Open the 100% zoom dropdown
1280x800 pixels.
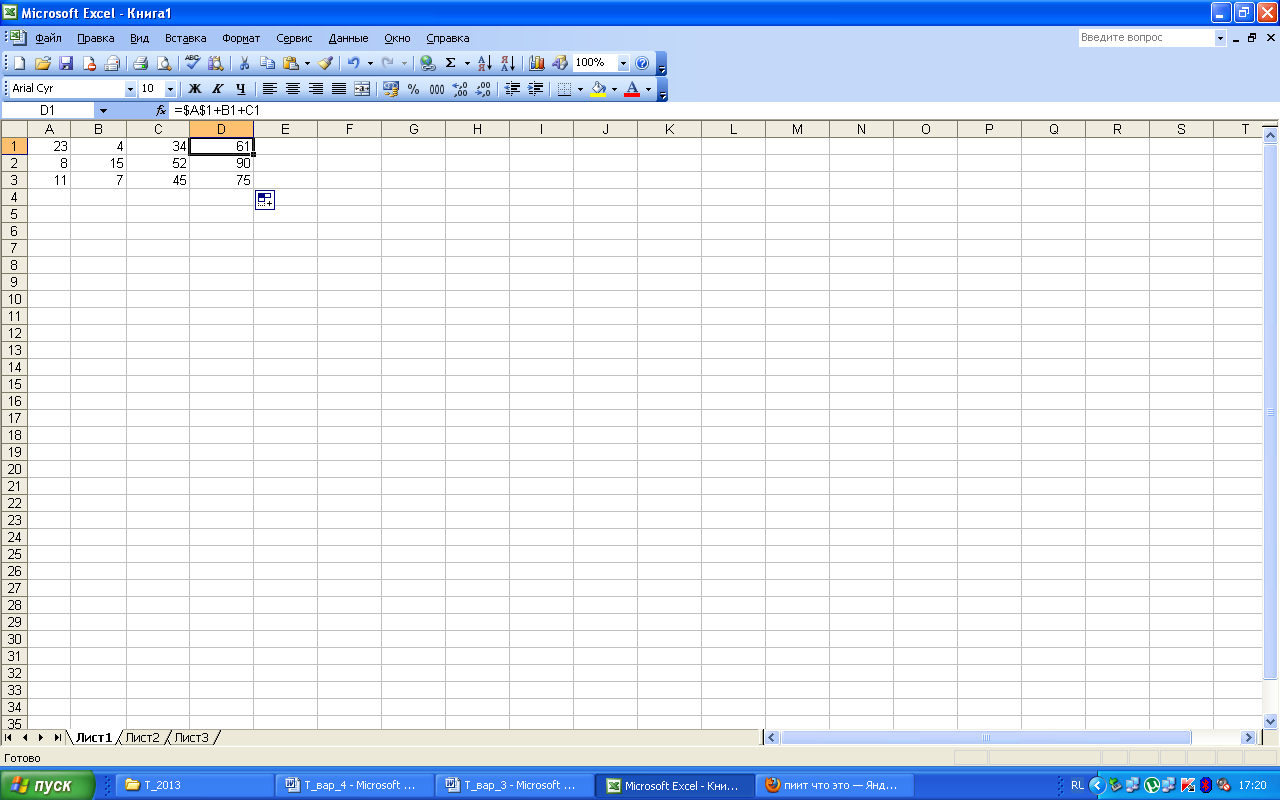624,63
